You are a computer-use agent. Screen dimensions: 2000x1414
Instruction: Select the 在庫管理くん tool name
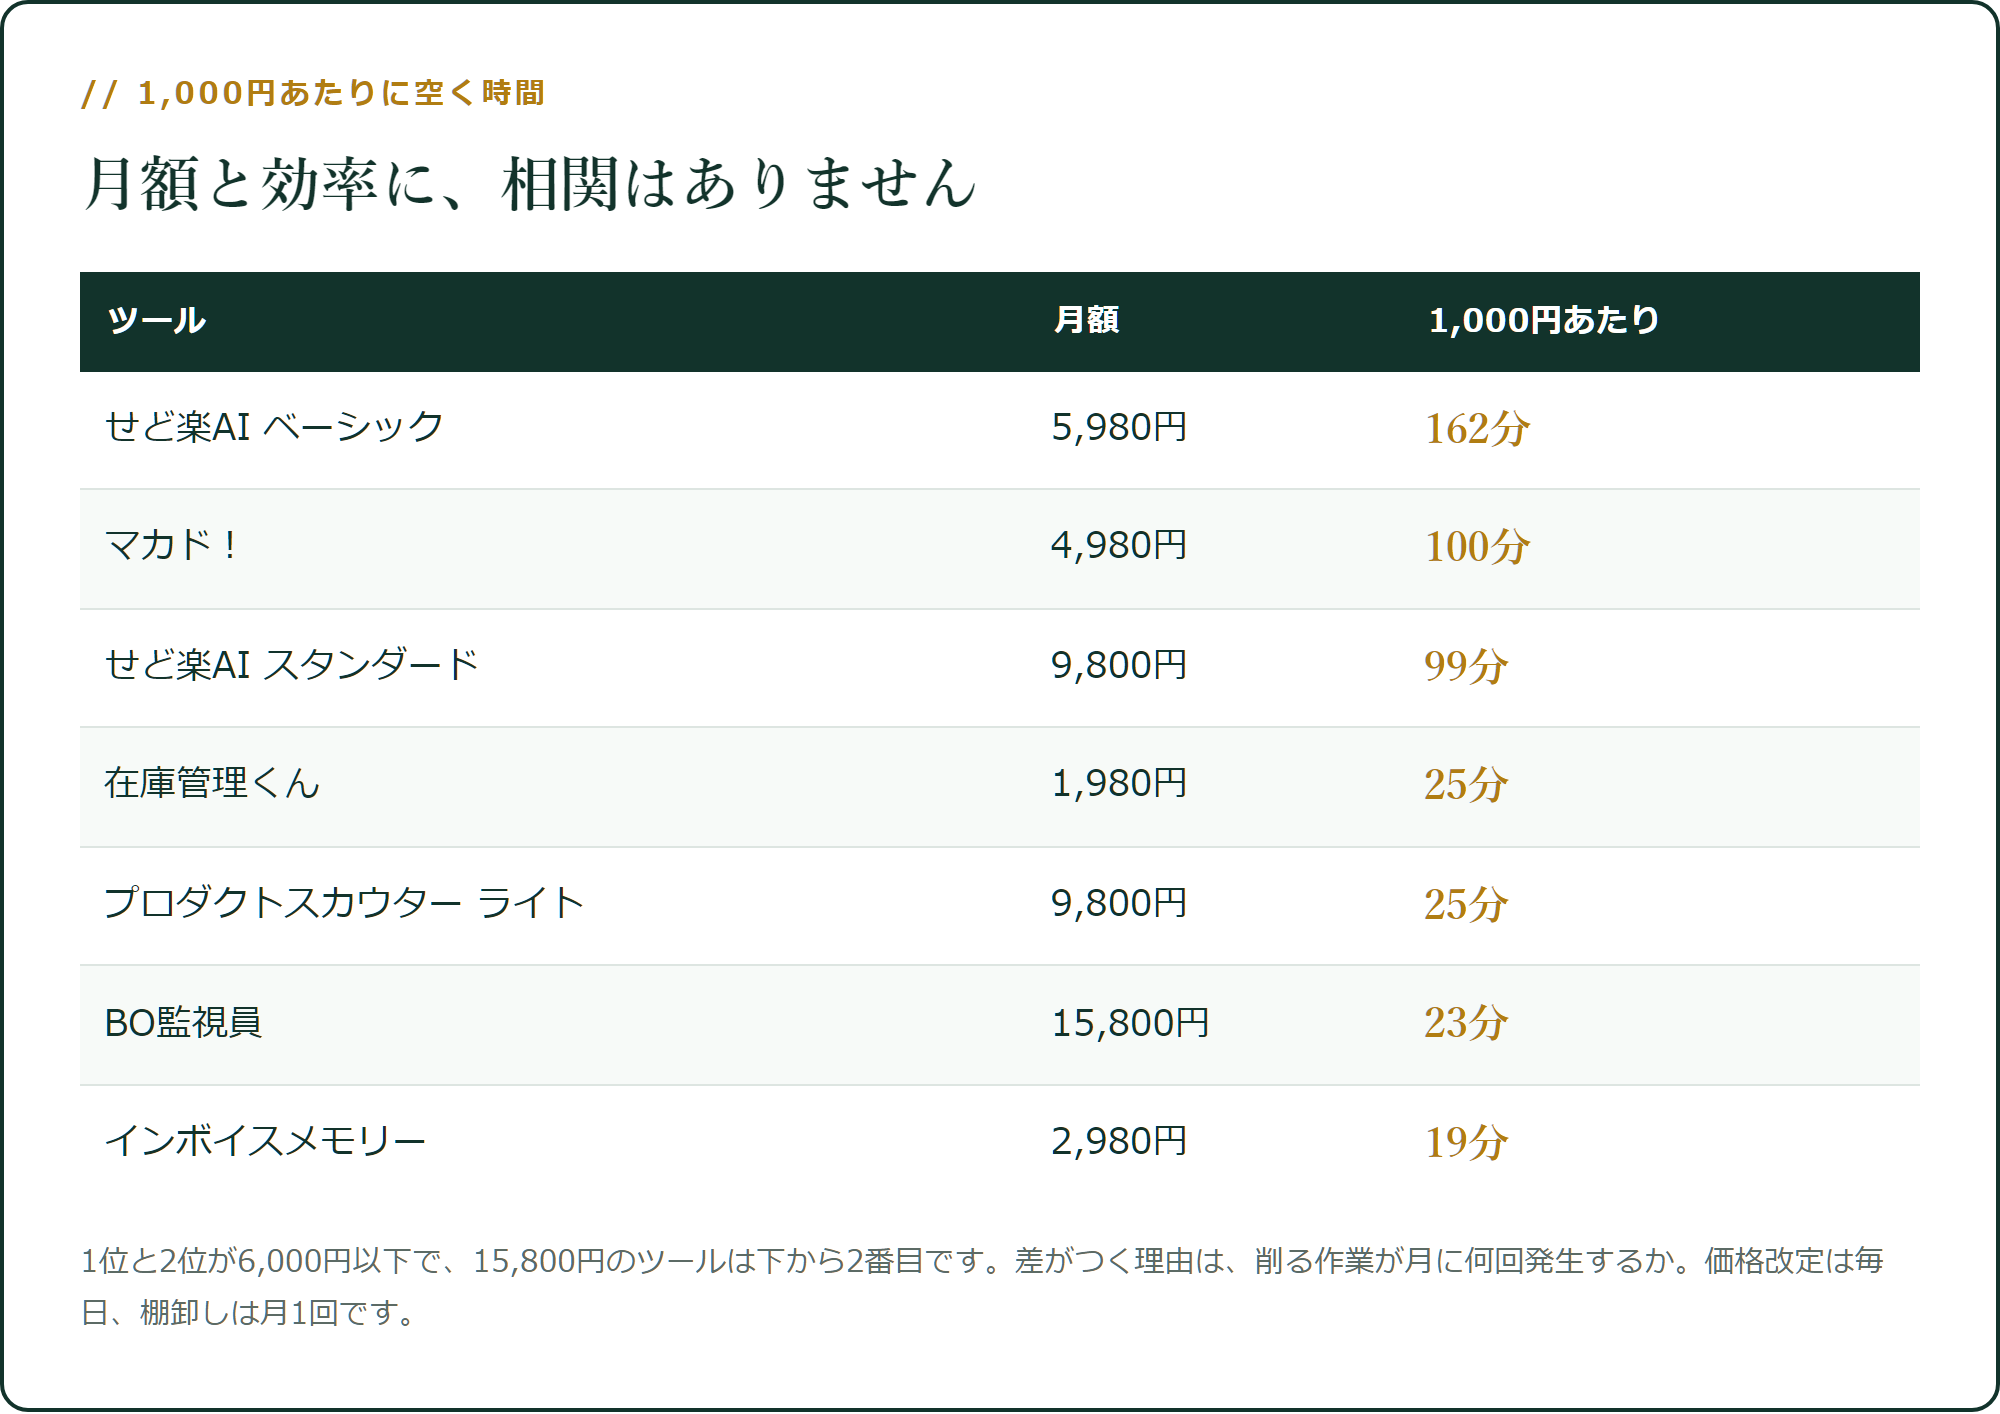pyautogui.click(x=212, y=783)
